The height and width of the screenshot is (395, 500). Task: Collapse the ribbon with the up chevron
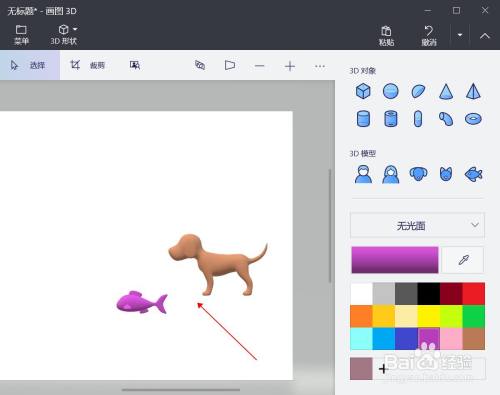(x=485, y=36)
